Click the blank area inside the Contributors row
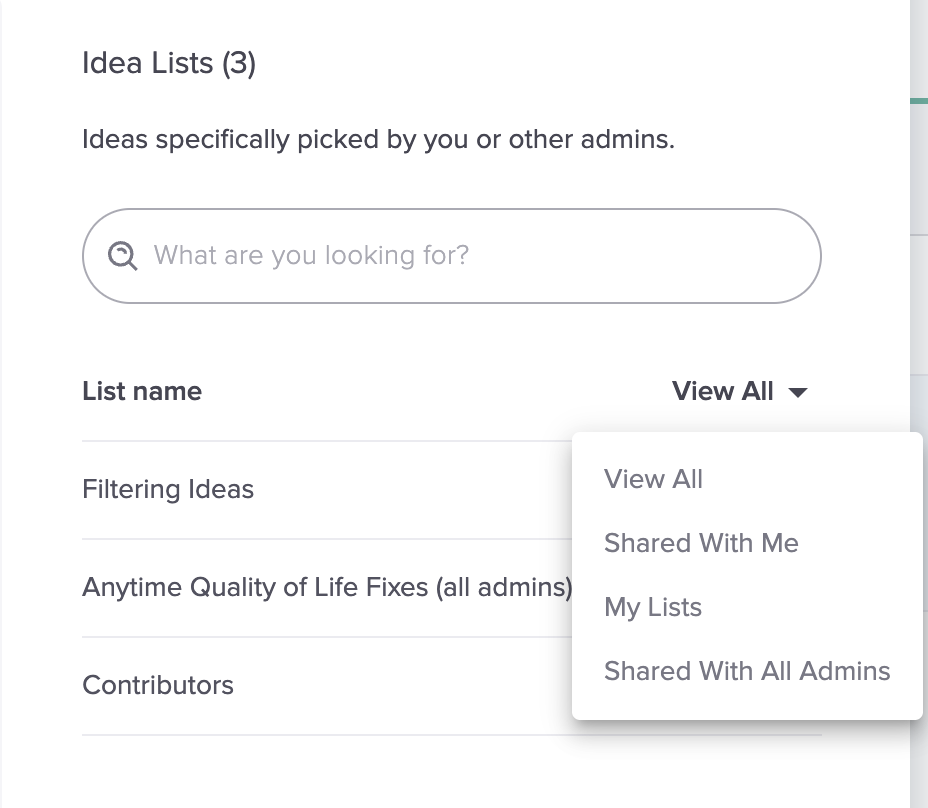This screenshot has height=808, width=928. (402, 685)
